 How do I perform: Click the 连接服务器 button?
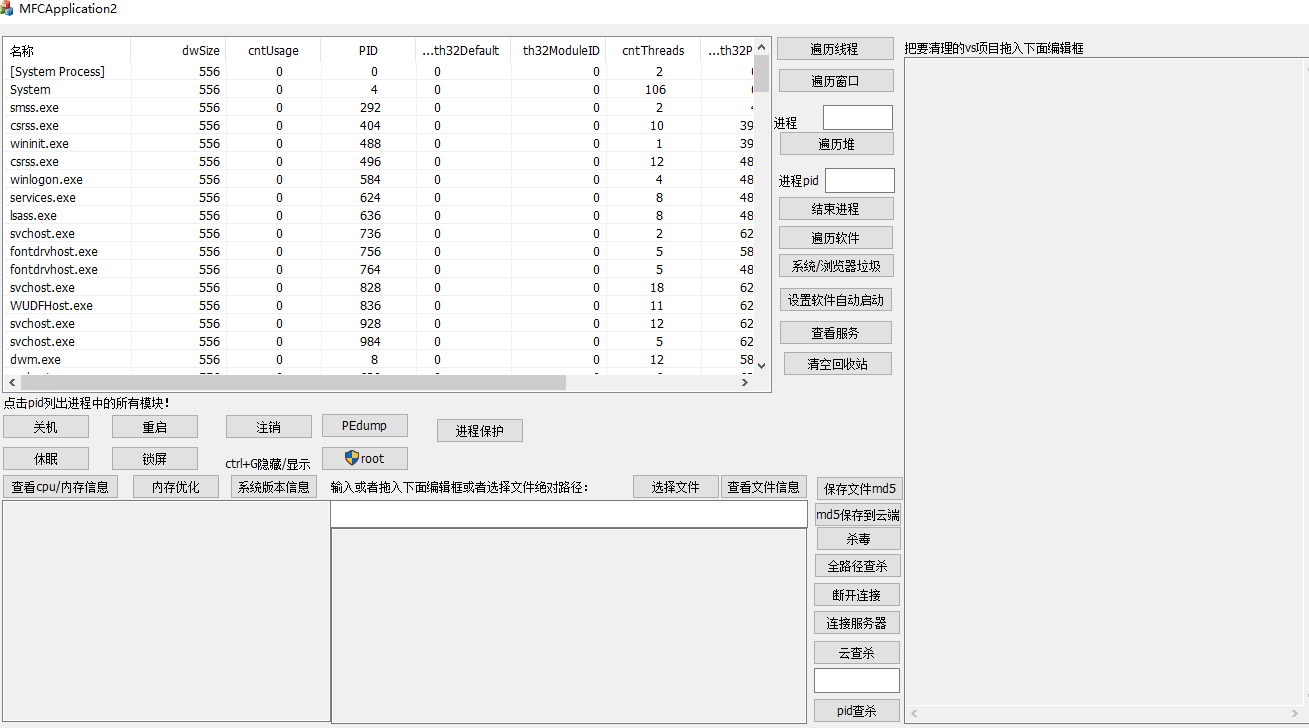click(857, 623)
